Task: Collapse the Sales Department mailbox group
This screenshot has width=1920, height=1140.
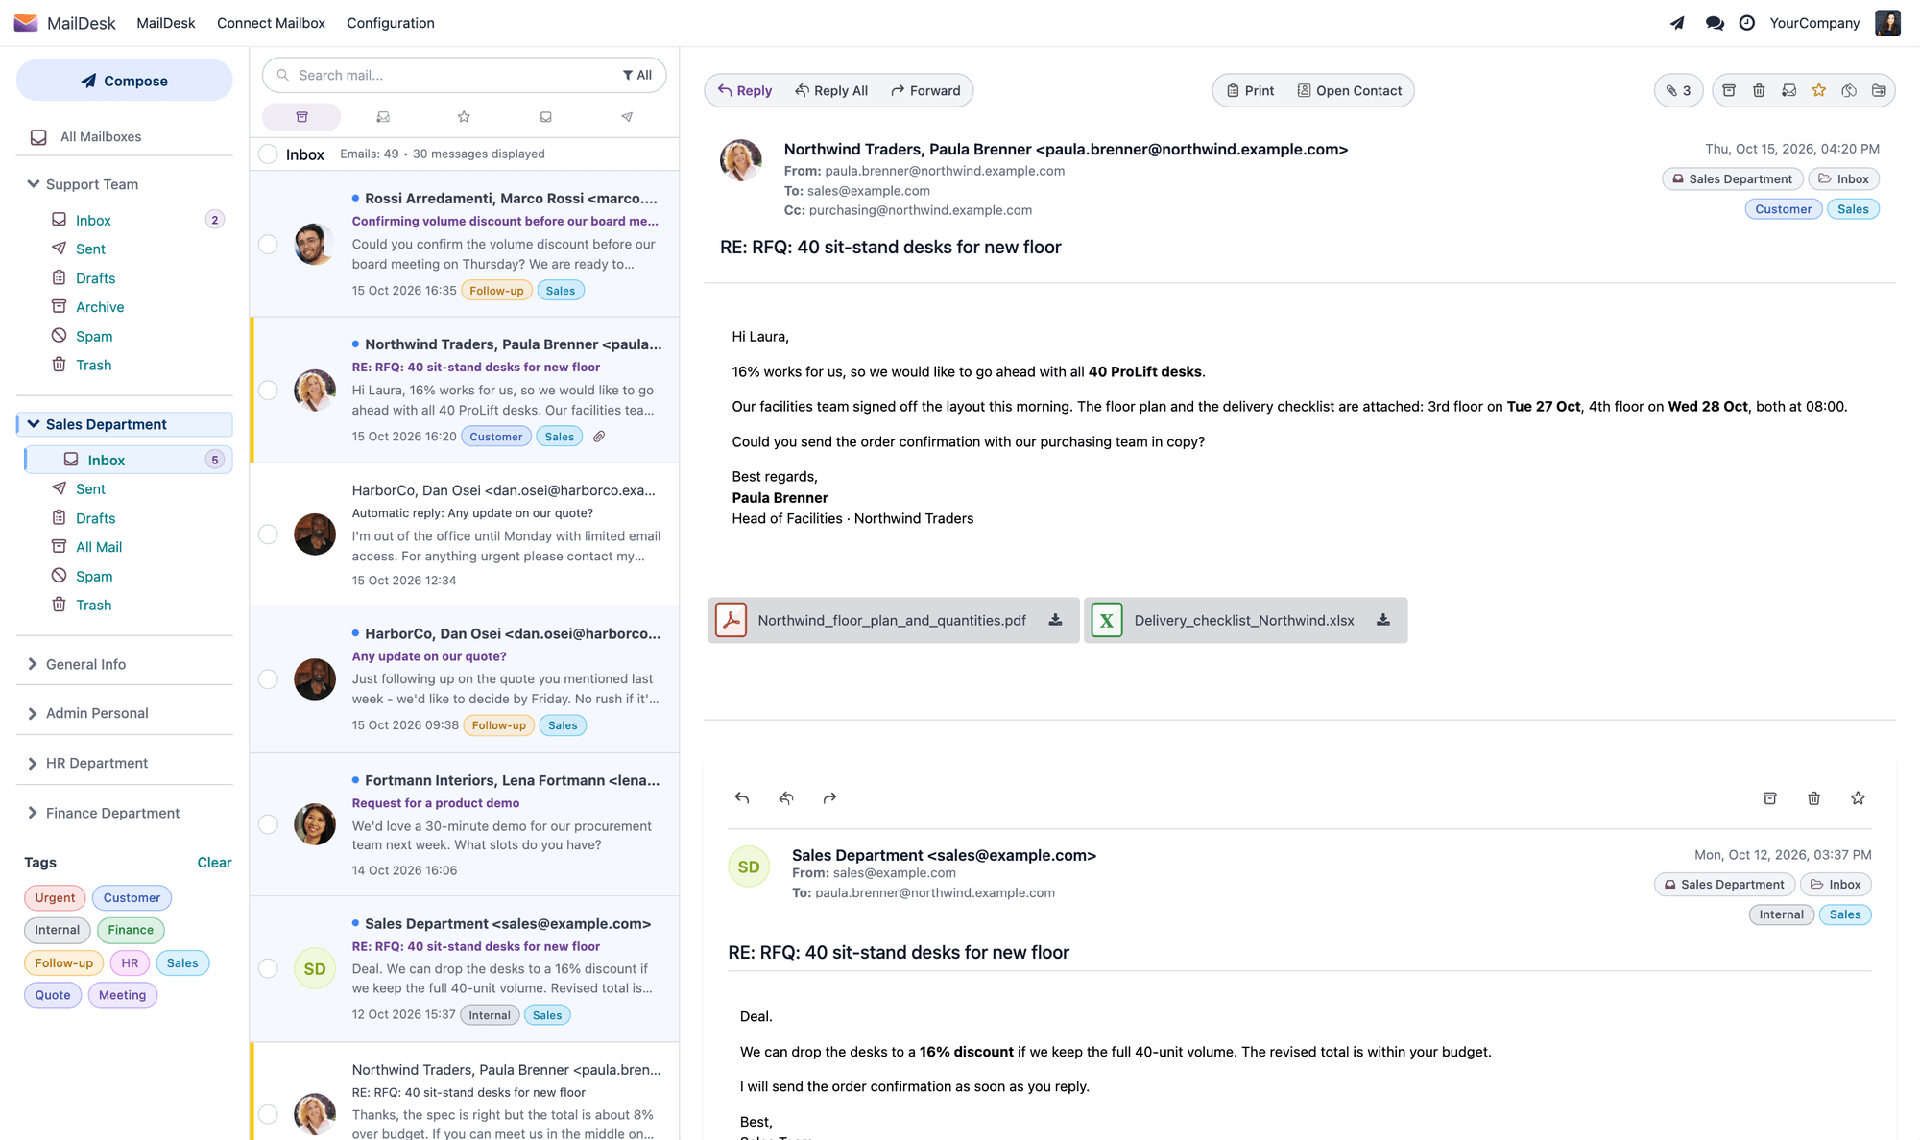Action: (33, 424)
